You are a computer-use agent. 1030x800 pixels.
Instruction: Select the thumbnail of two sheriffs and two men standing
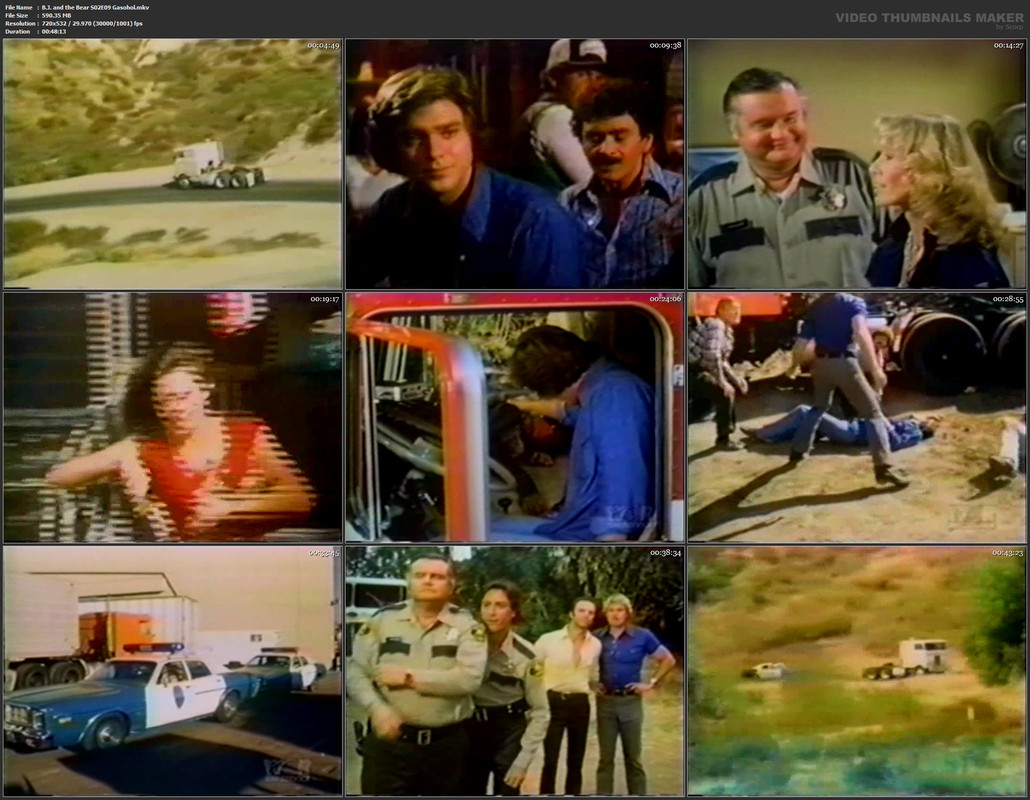(515, 671)
